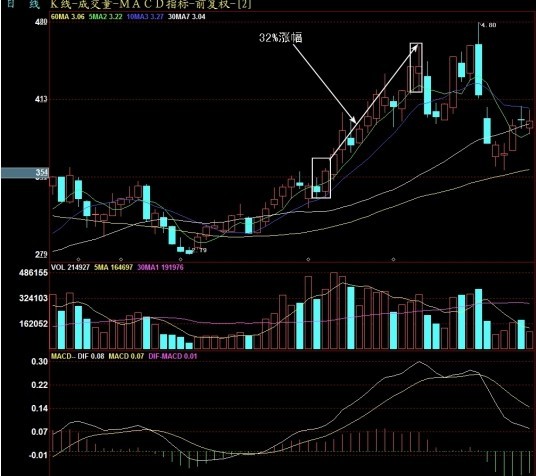Click the 32%涨幅 annotation text
The image size is (536, 476).
(281, 38)
